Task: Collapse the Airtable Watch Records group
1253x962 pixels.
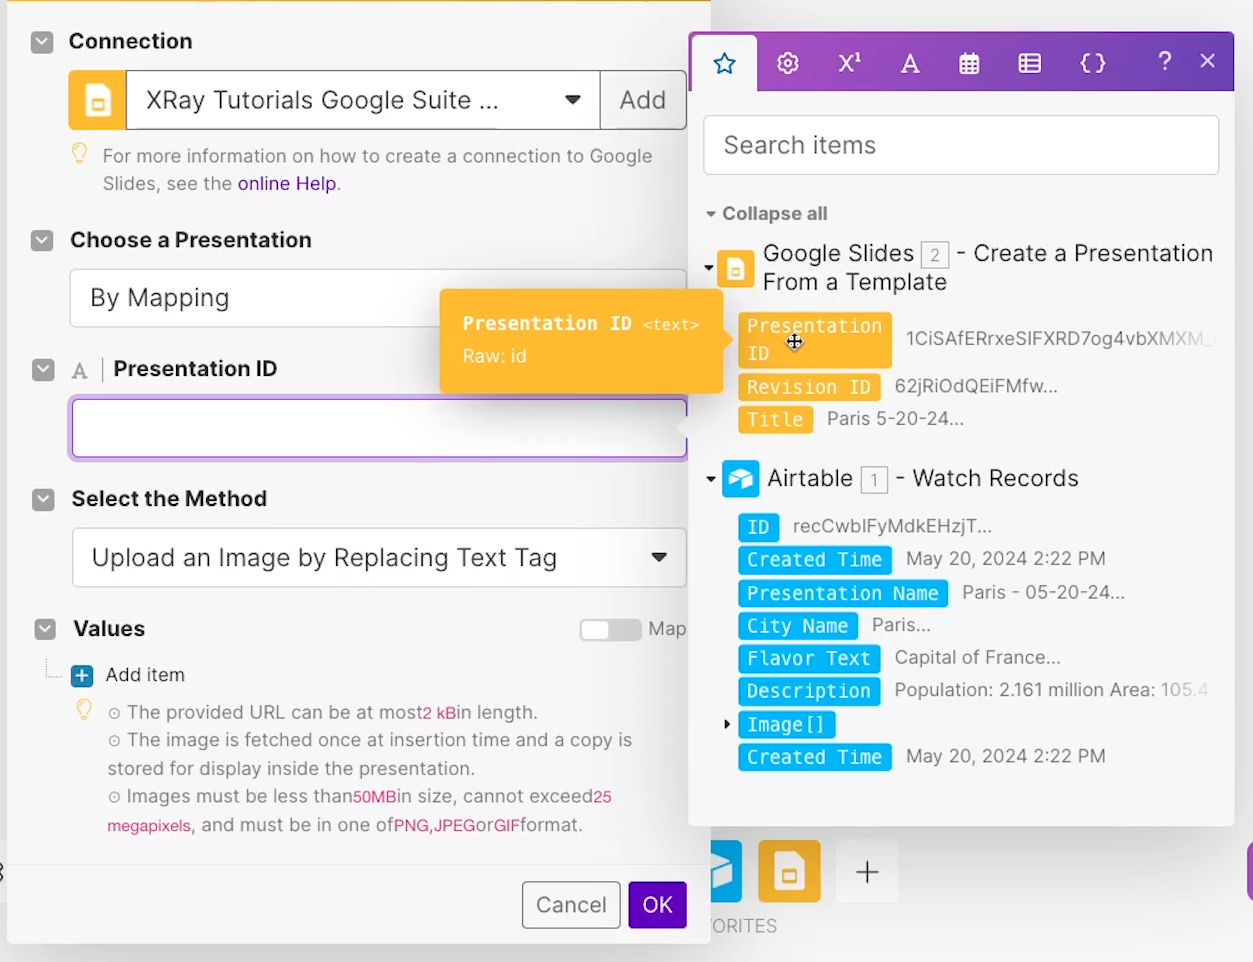Action: click(711, 480)
